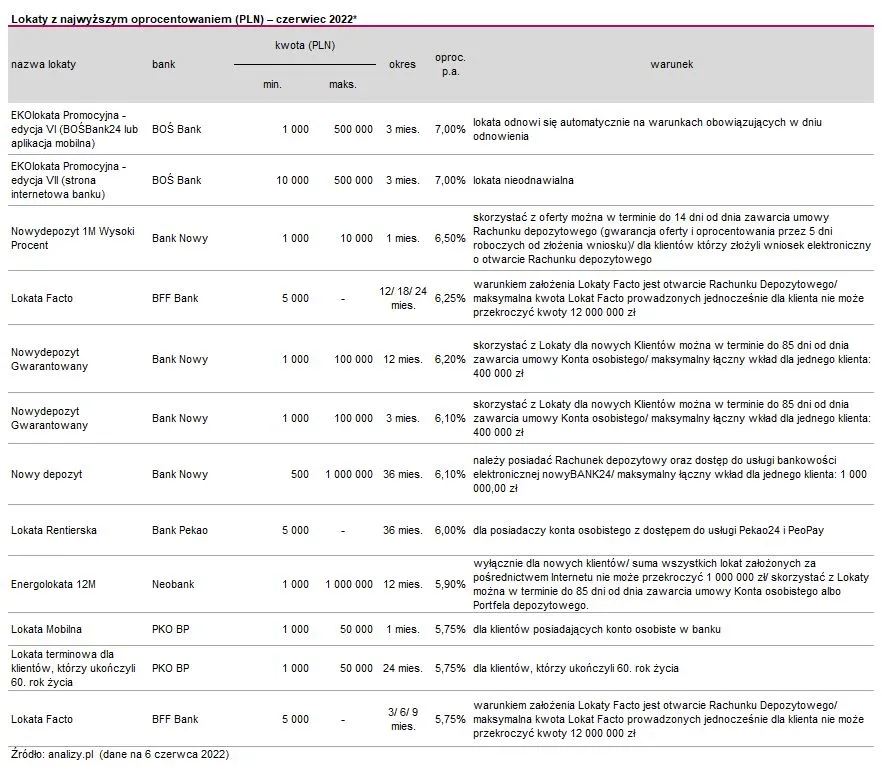Viewport: 882px width, 774px height.
Task: Click '7,00%' rate in edycja VII row
Action: click(x=450, y=180)
